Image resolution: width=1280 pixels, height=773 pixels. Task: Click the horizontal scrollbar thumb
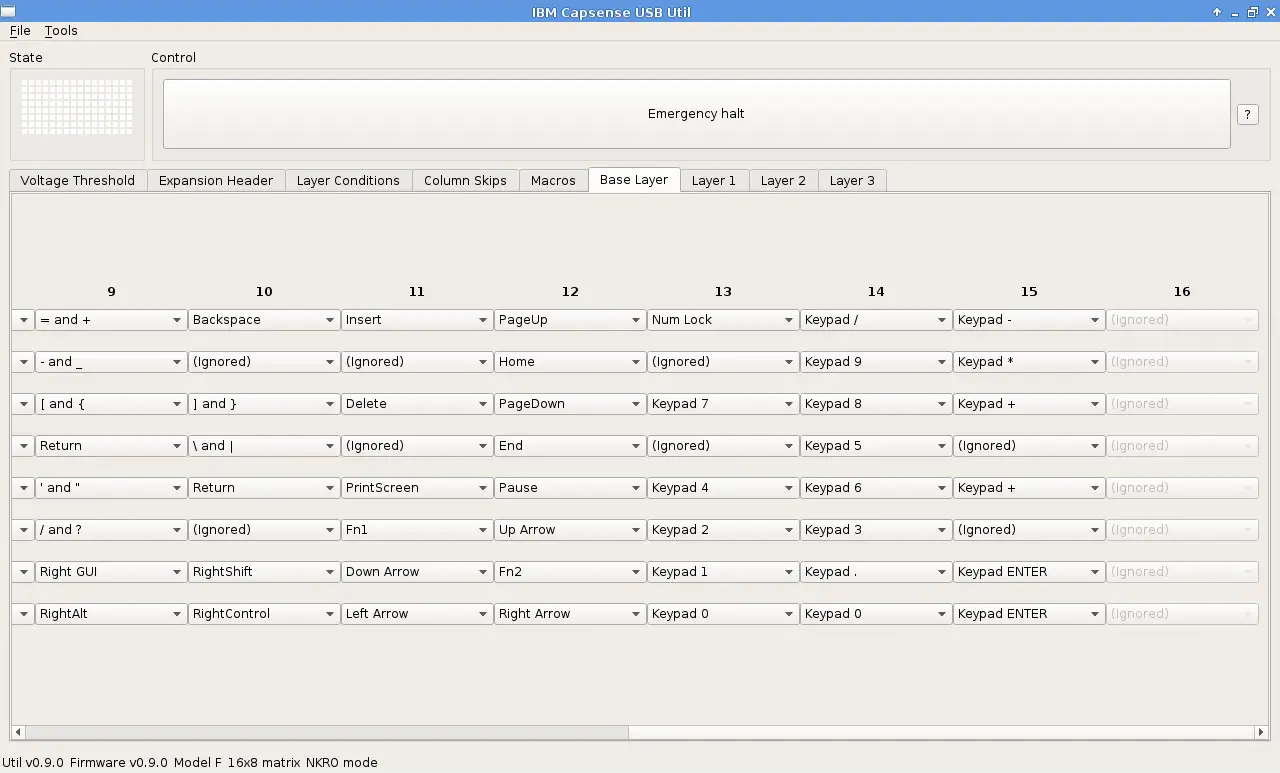(940, 732)
